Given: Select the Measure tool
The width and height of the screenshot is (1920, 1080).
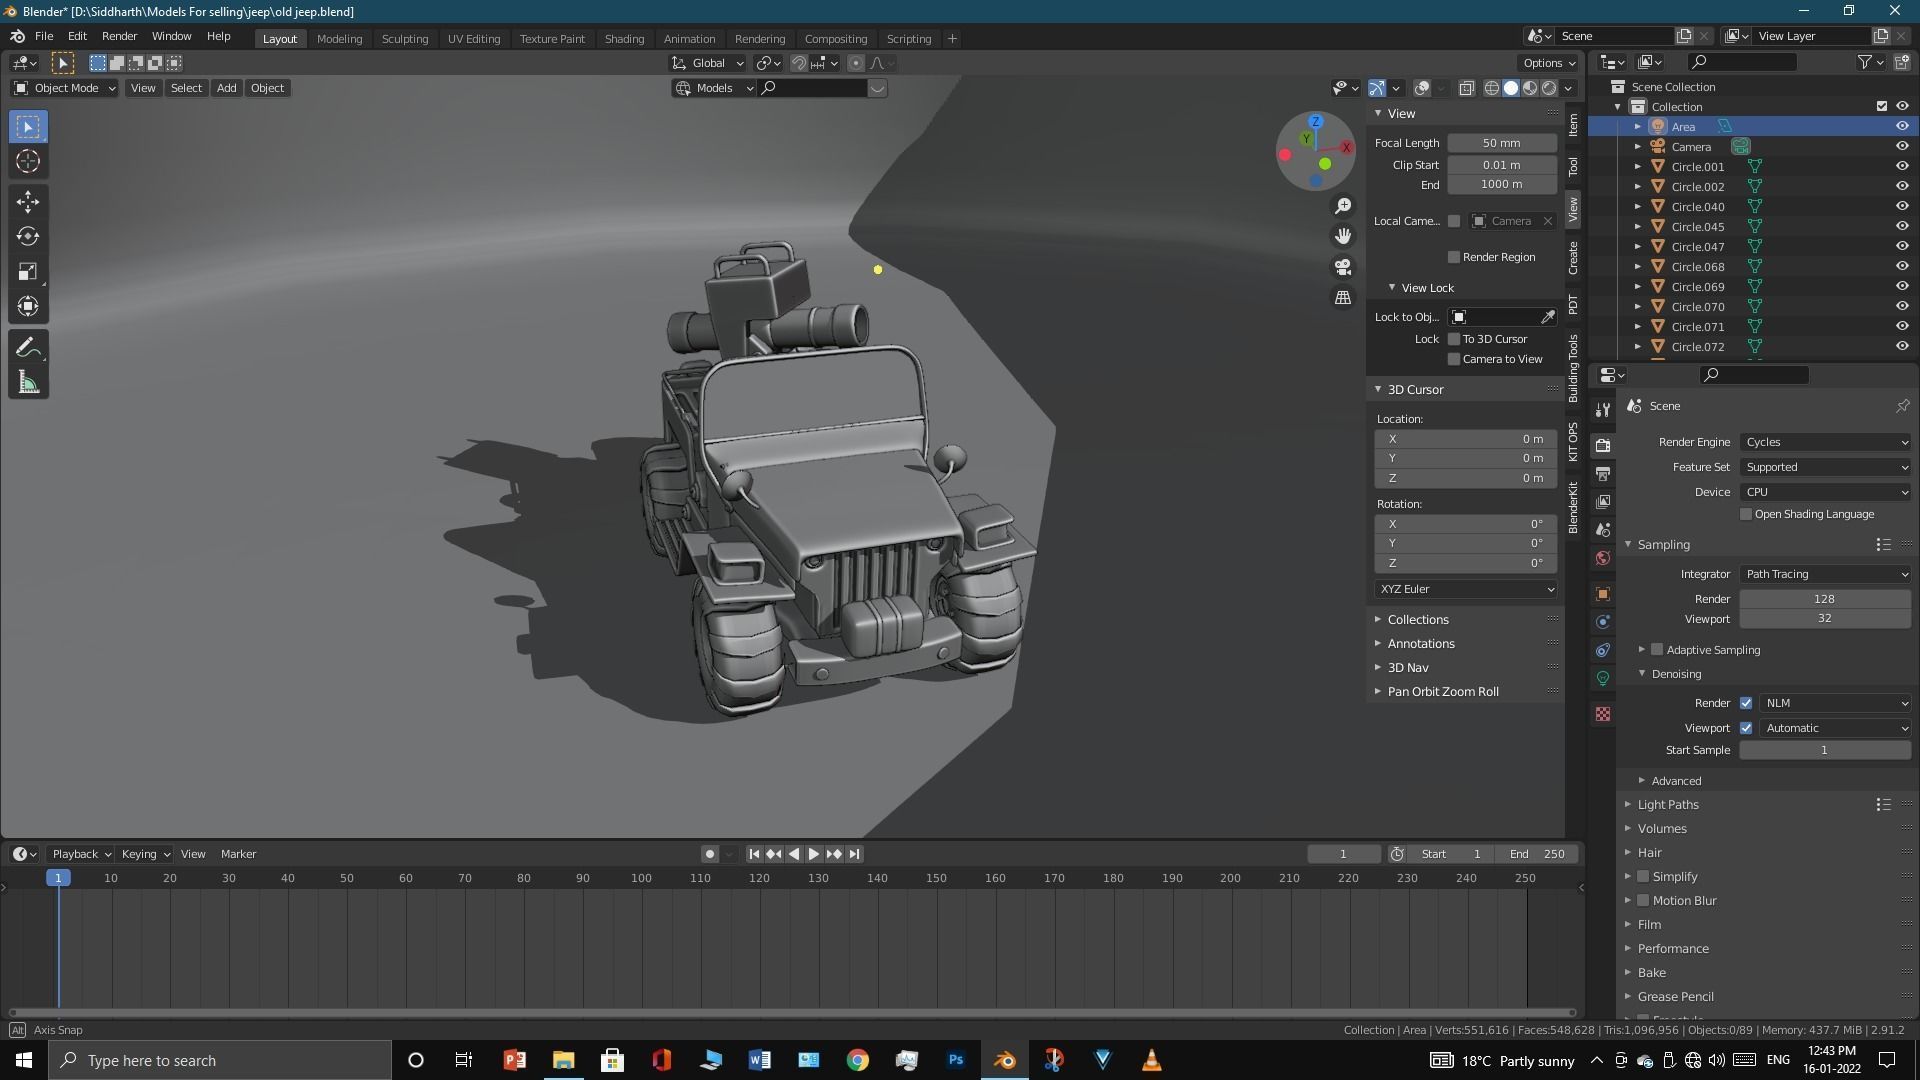Looking at the screenshot, I should [28, 383].
